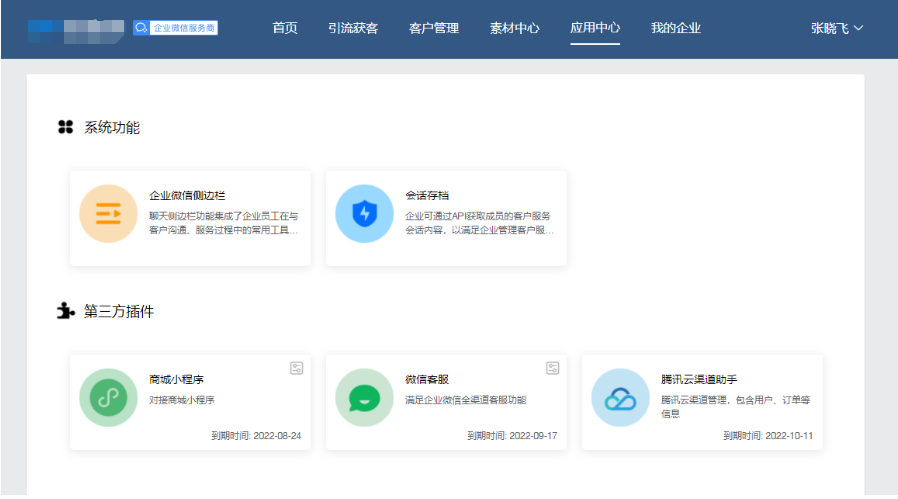Click the 企业微信服务商 badge in header
Viewport: 898px width, 499px height.
176,28
